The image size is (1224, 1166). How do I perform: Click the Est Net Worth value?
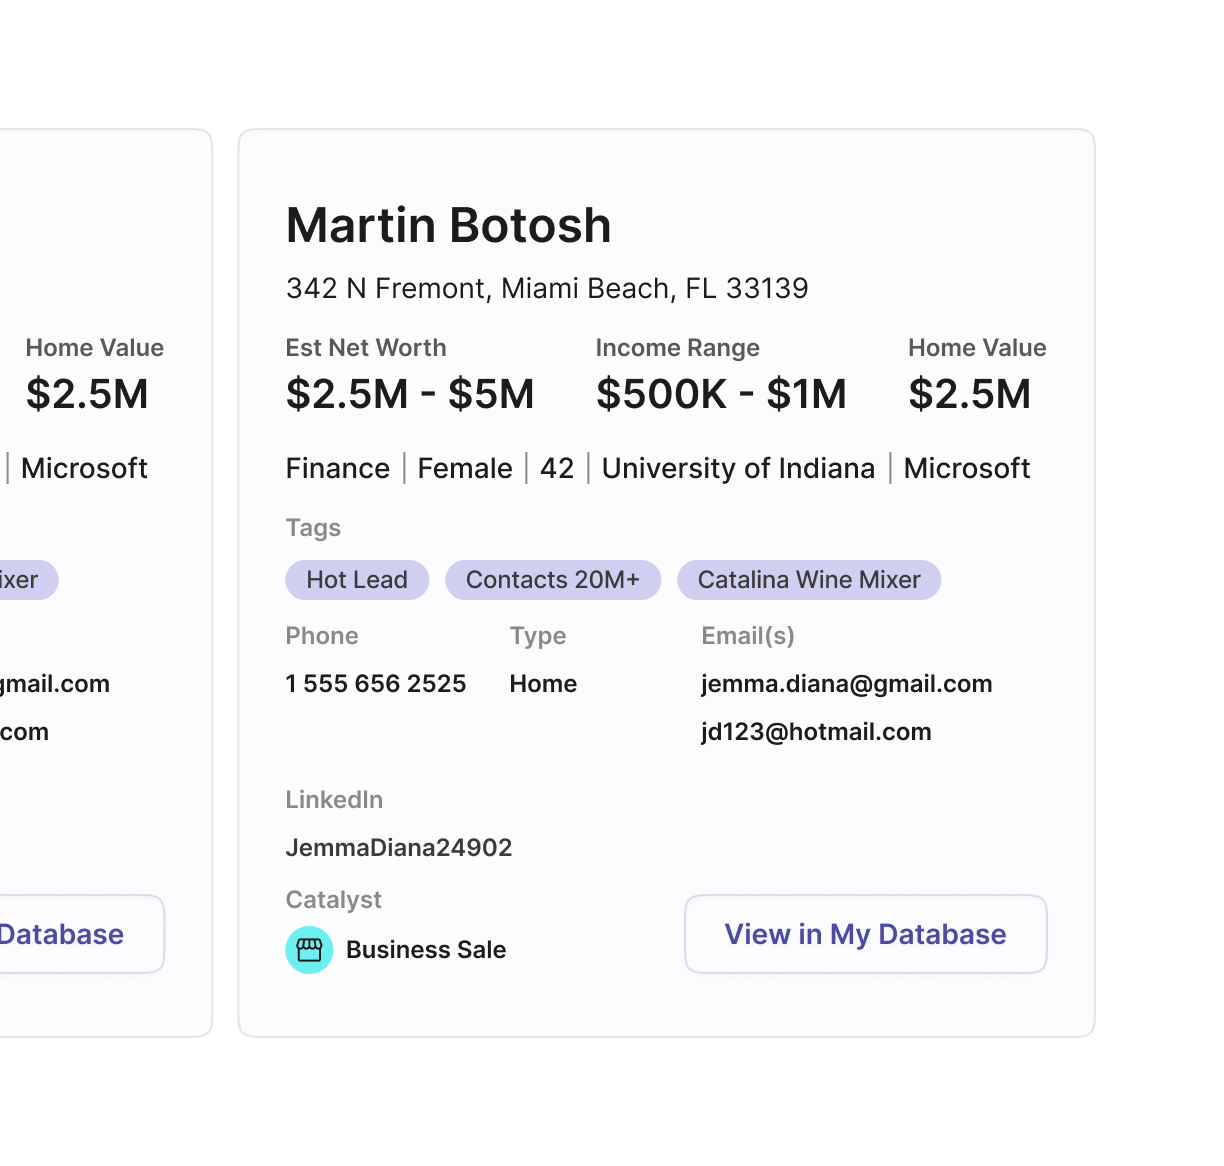(x=410, y=394)
